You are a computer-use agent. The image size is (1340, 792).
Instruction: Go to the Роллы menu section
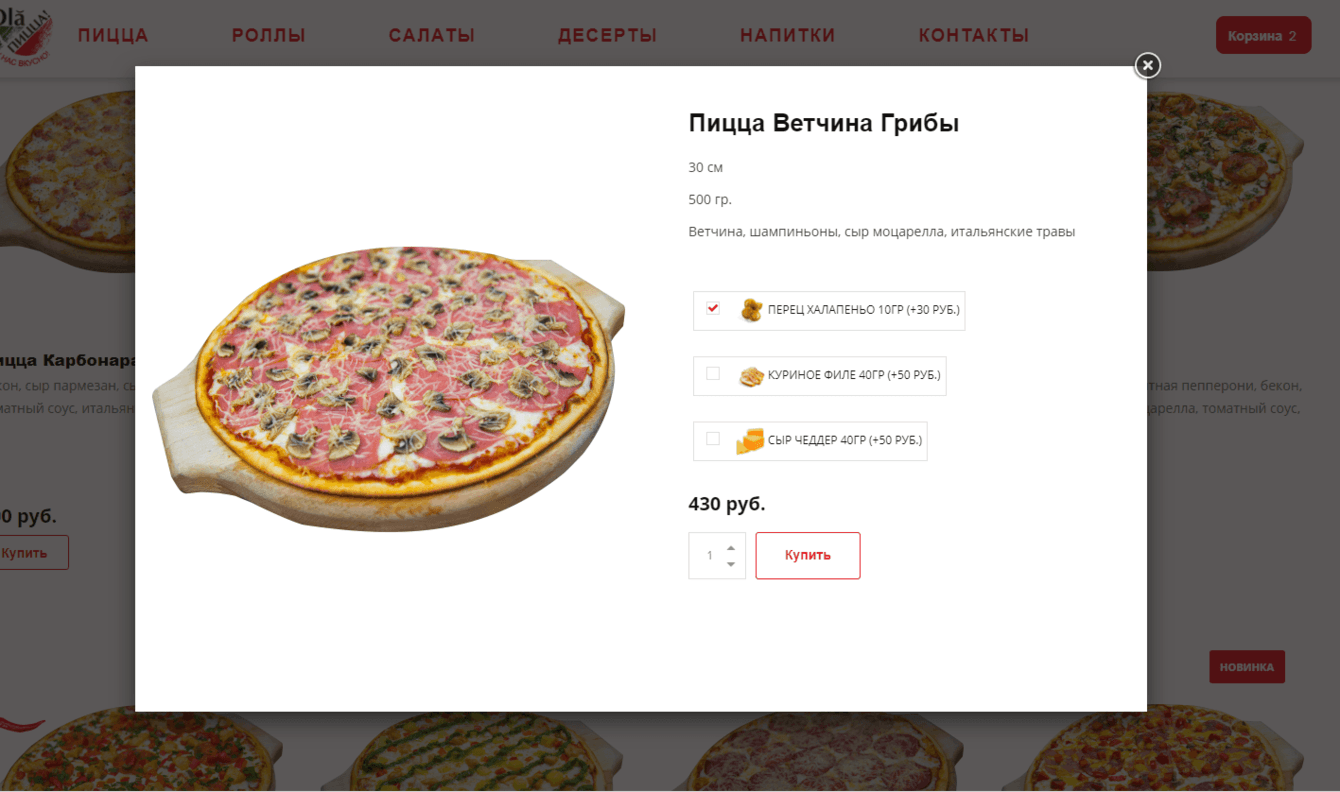tap(269, 36)
